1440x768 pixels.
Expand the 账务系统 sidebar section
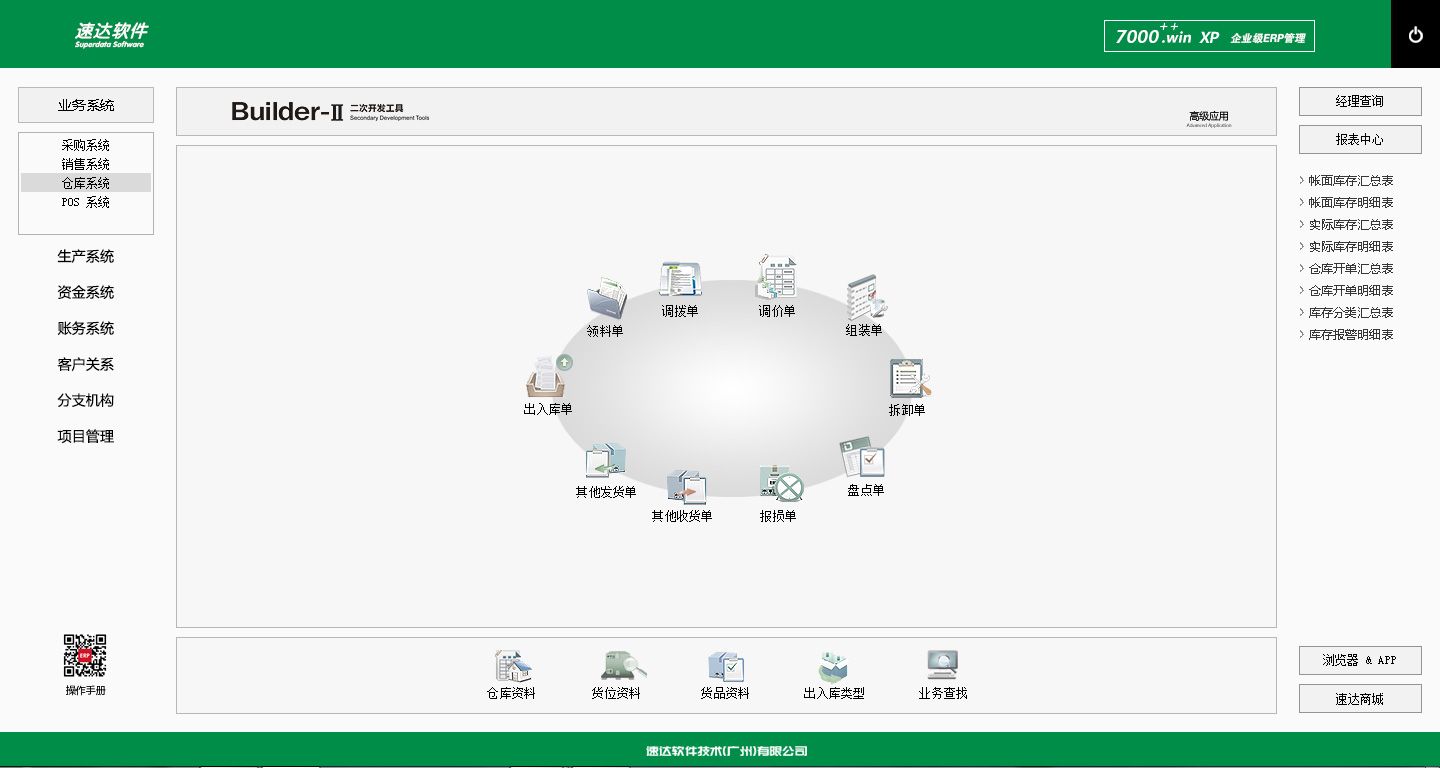(86, 329)
